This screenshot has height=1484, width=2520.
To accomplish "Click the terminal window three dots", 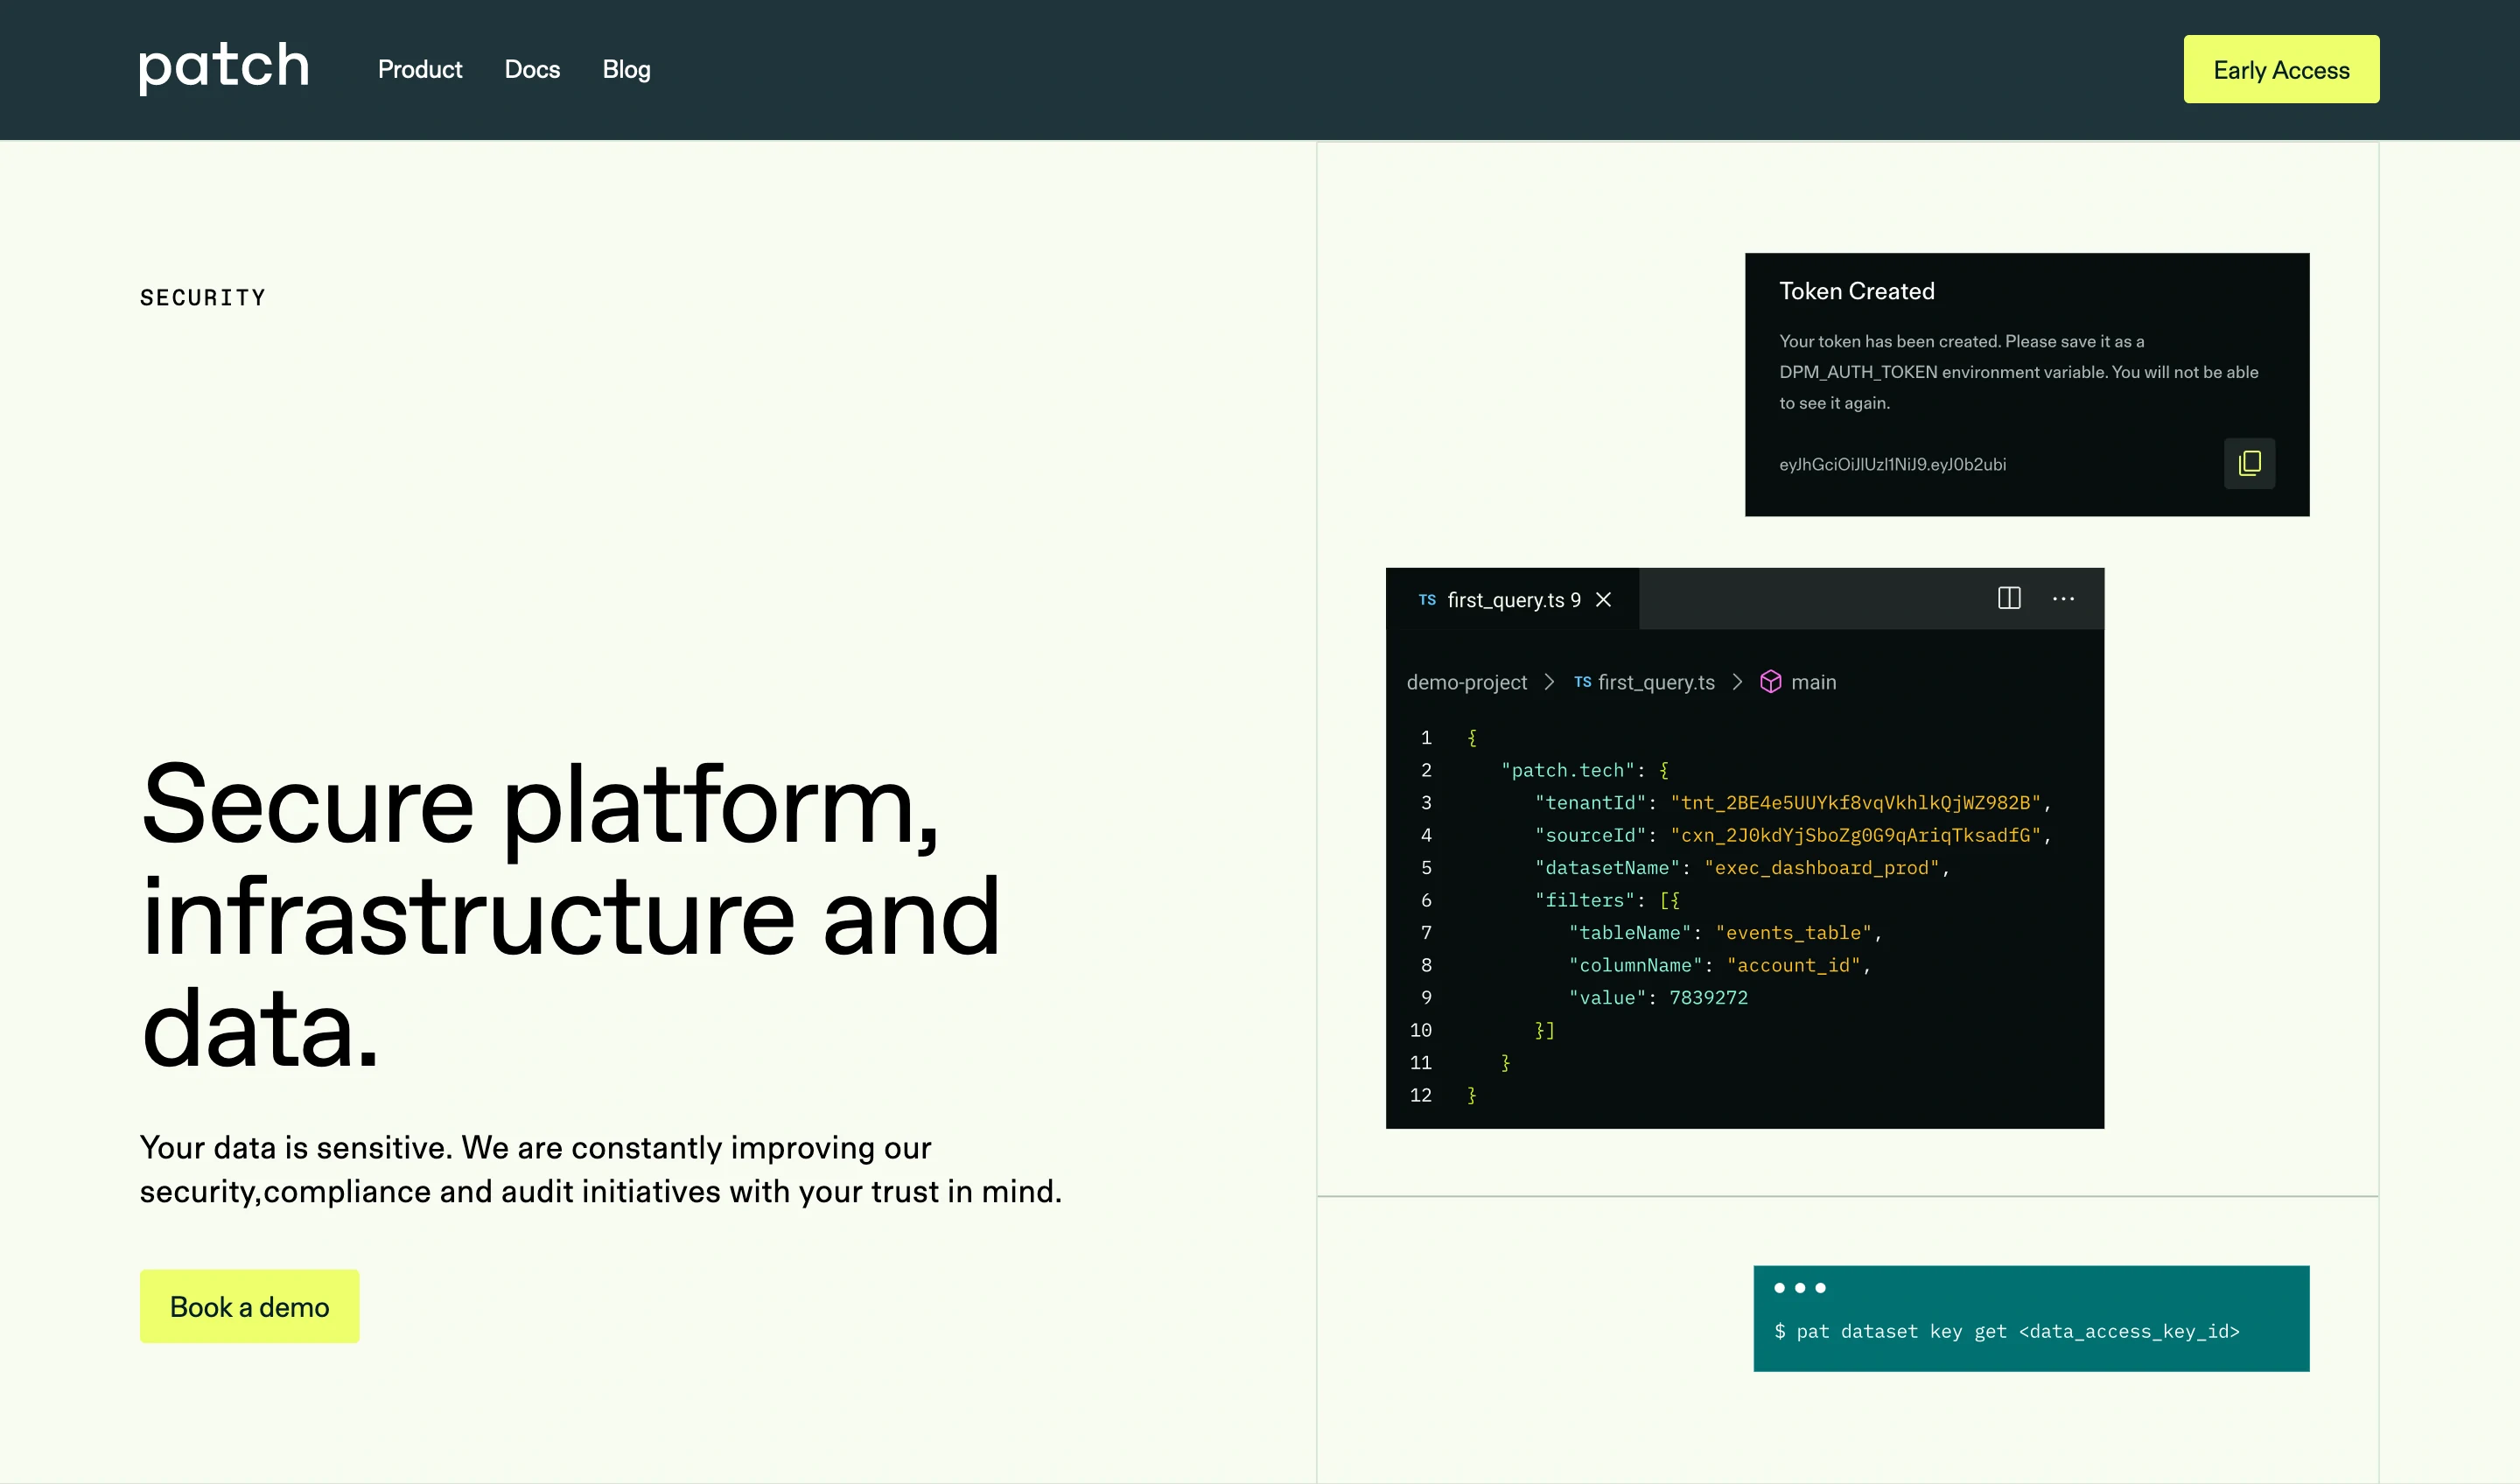I will (1799, 1288).
